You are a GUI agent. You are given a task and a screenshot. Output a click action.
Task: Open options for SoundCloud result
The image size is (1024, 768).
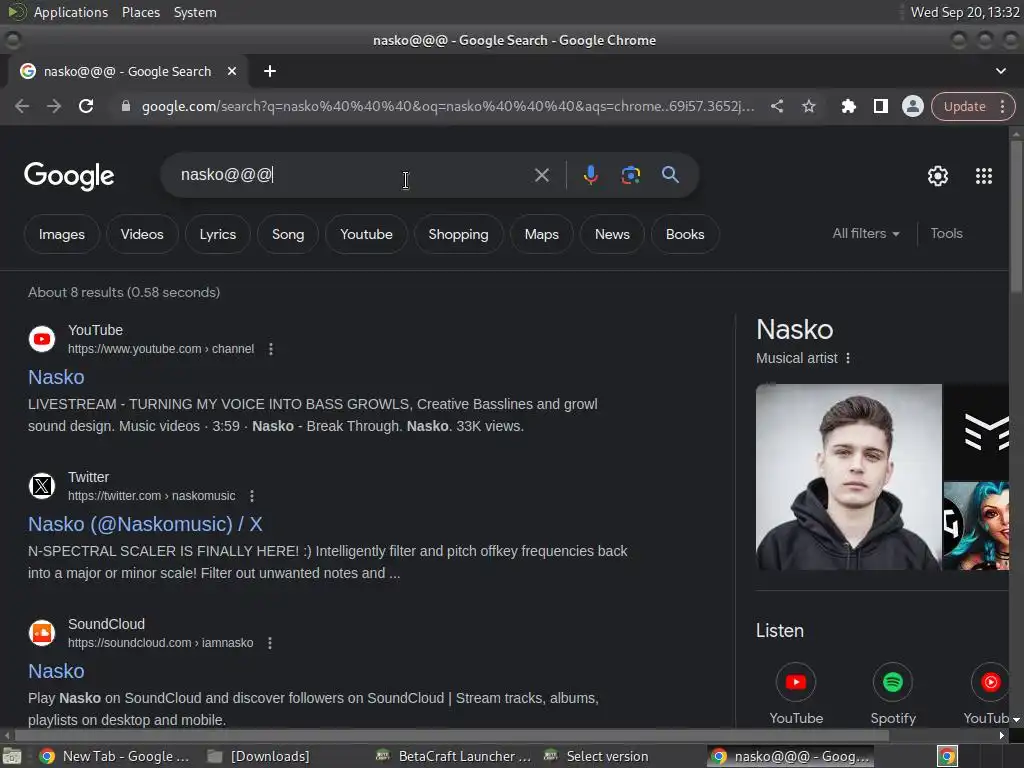pyautogui.click(x=270, y=643)
